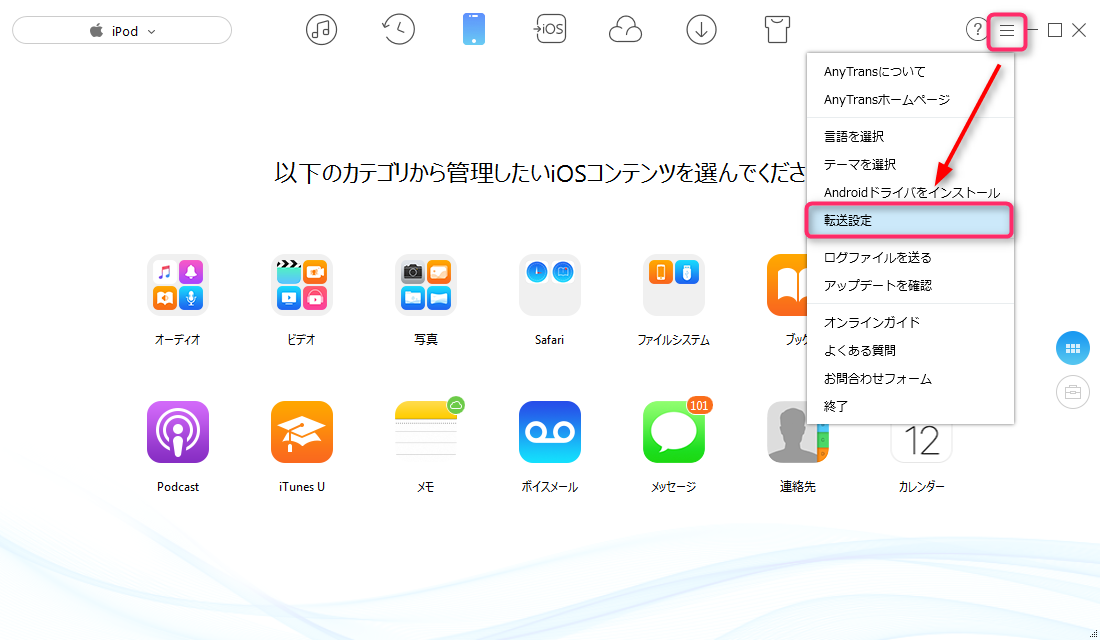Screen dimensions: 1100x640
Task: Open the ブック category icon
Action: tap(787, 285)
